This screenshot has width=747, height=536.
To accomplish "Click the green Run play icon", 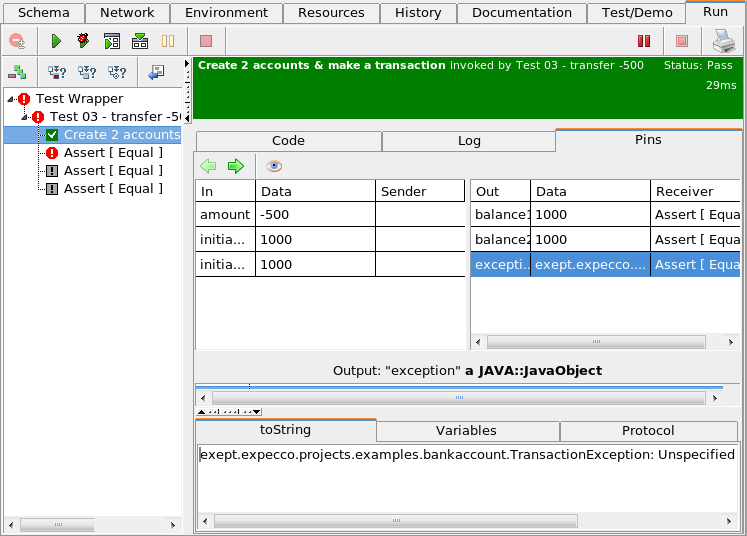I will (56, 42).
